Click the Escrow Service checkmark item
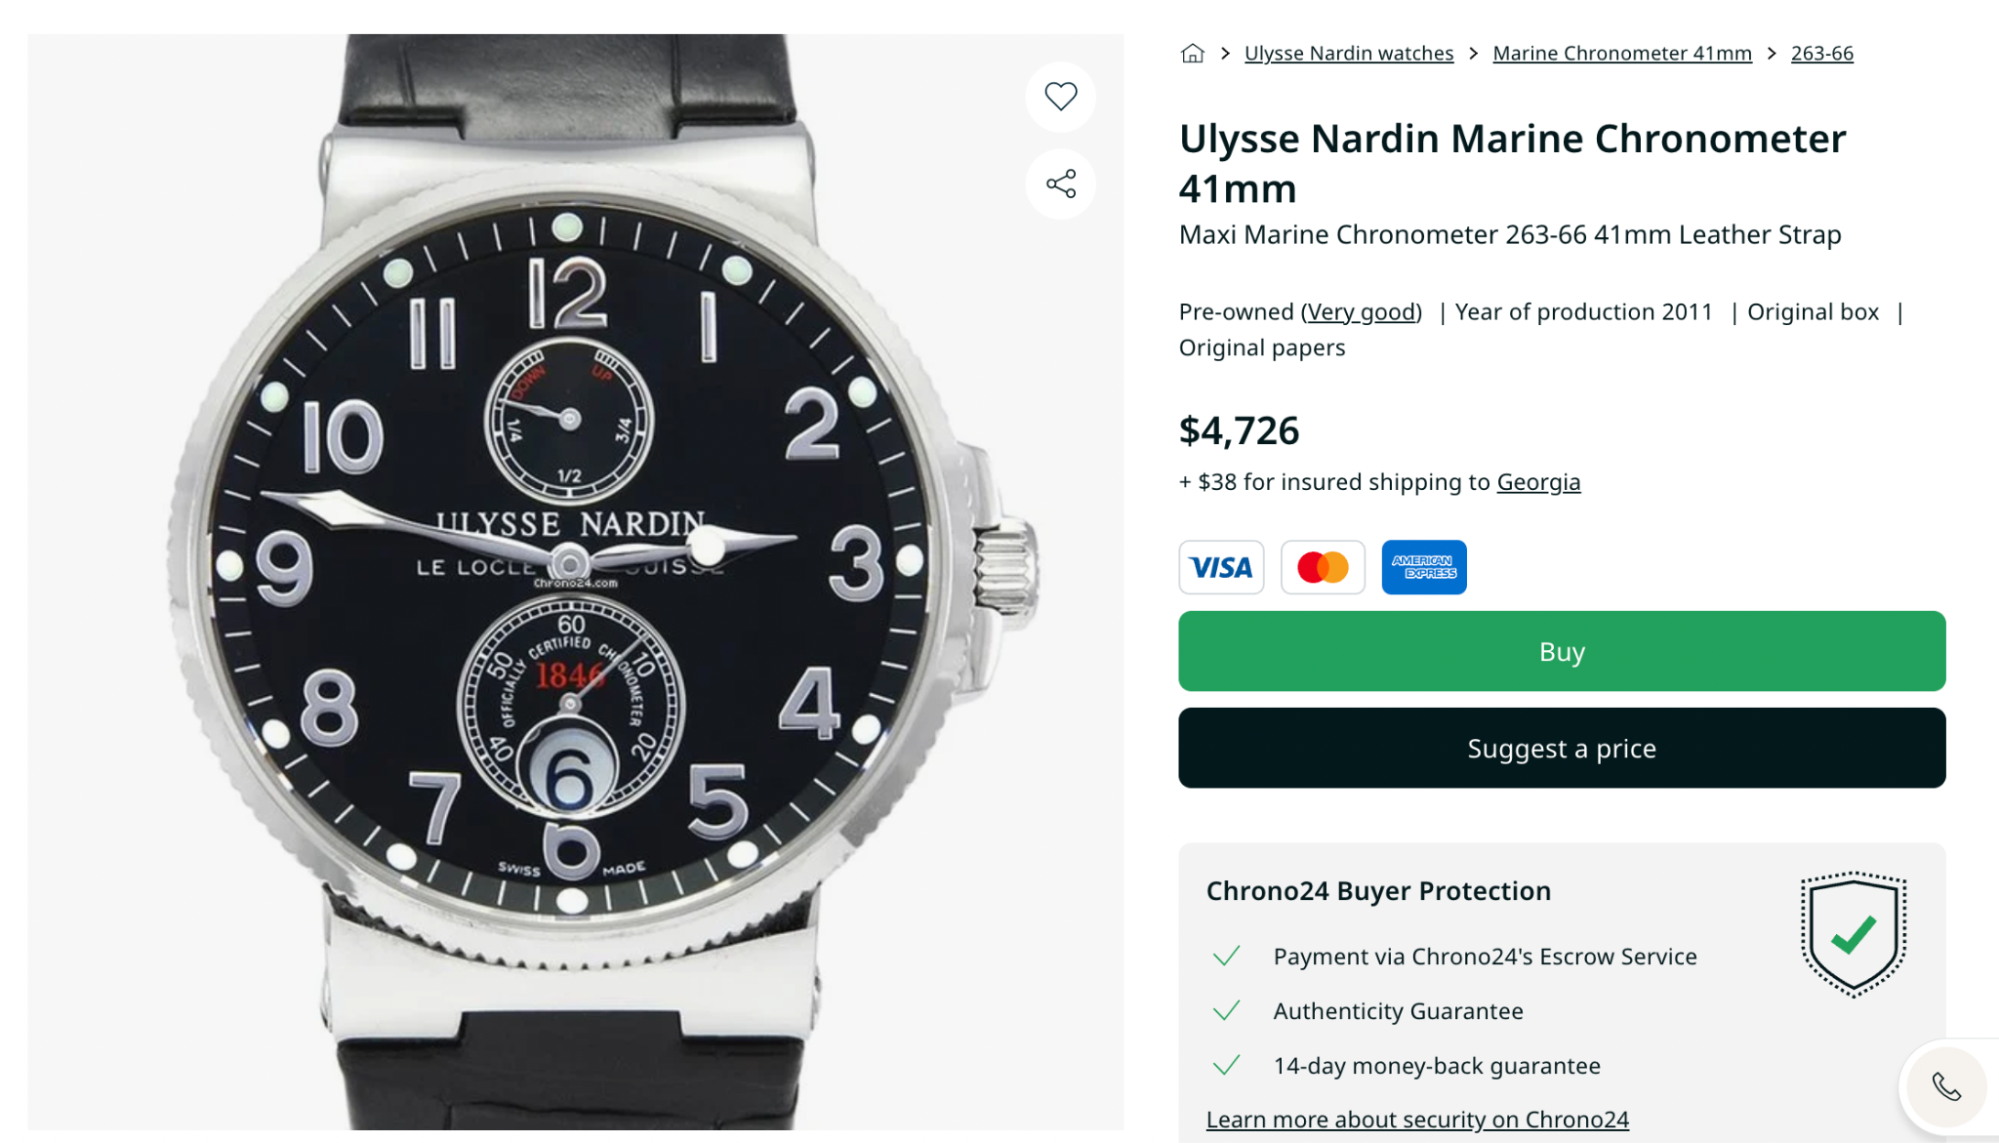 coord(1484,956)
